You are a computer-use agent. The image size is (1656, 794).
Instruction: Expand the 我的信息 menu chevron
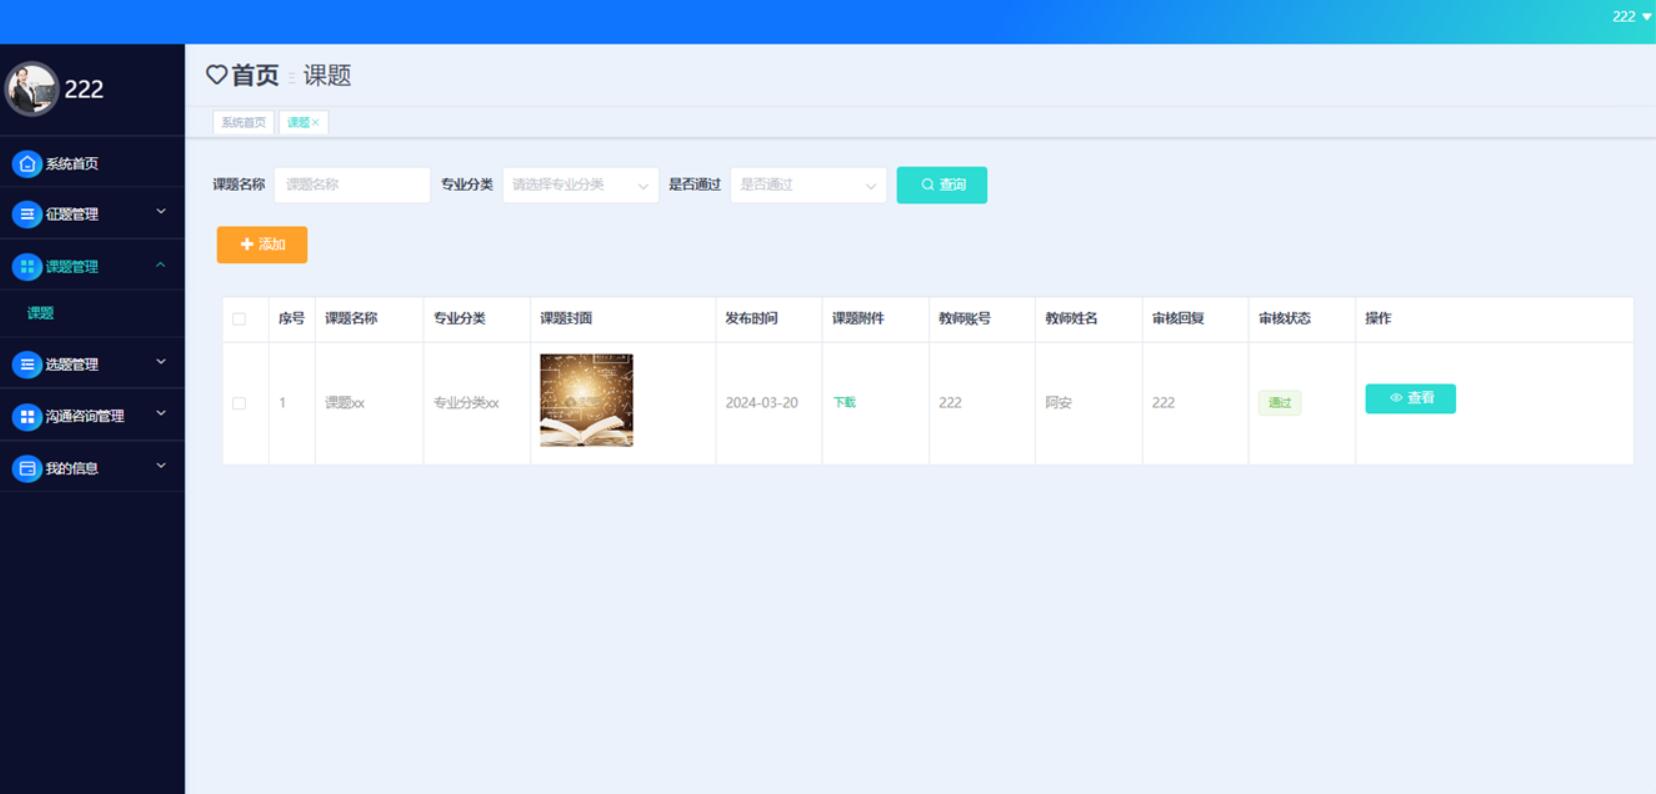161,466
